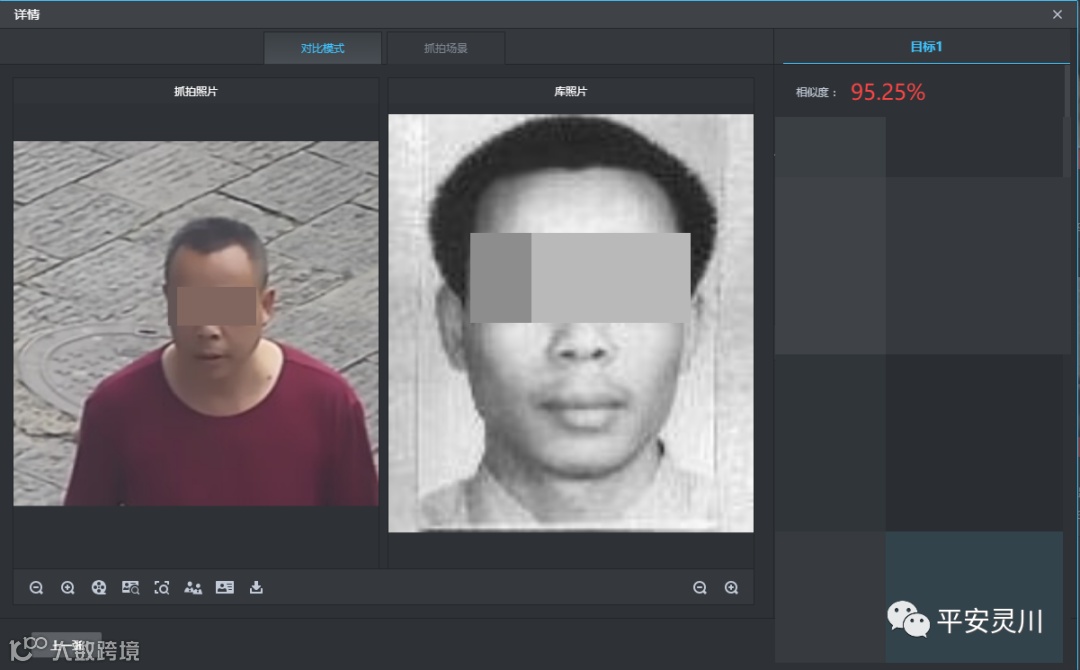Click the 上一张 previous button

coord(66,645)
